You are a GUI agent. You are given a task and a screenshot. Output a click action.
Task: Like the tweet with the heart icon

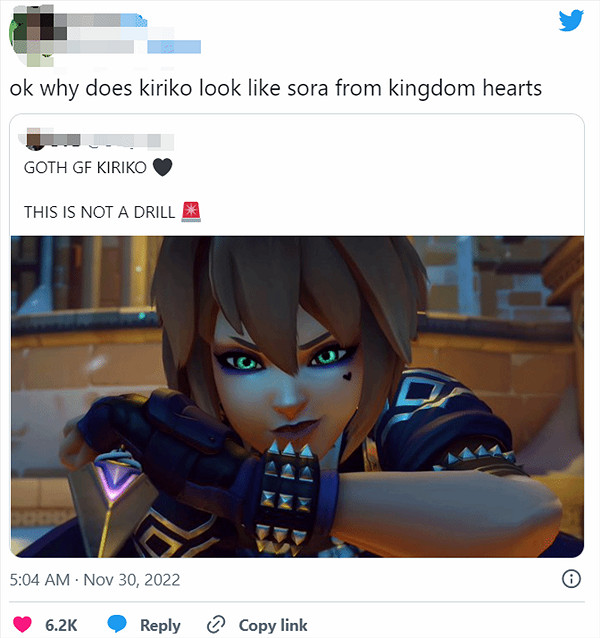click(22, 625)
